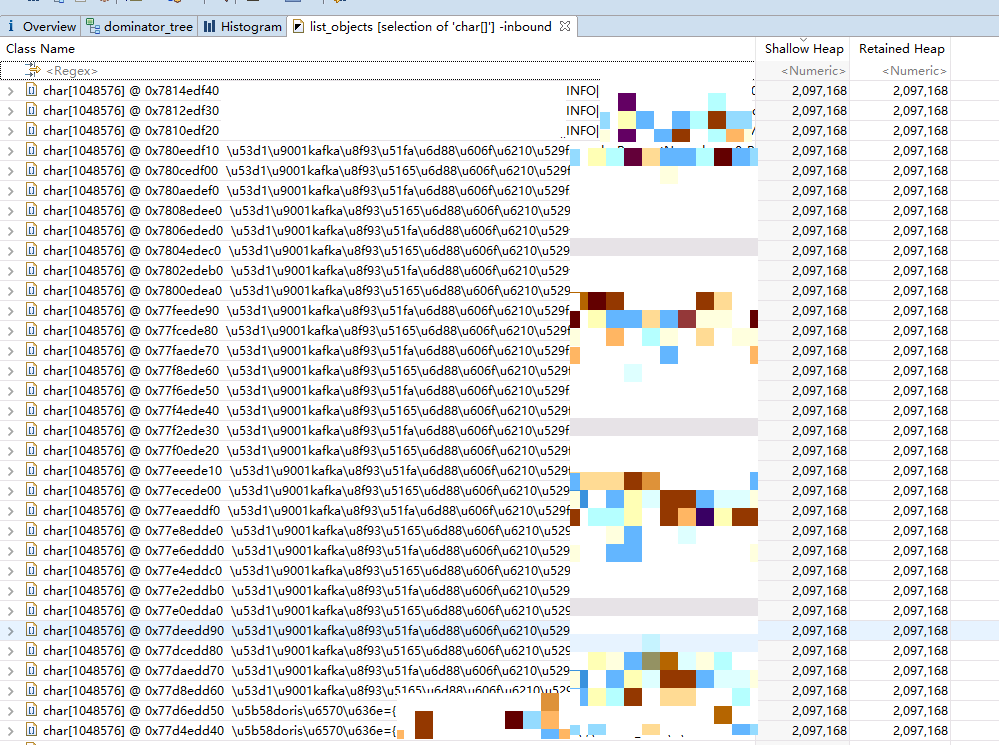This screenshot has height=745, width=999.
Task: Click the array icon of row 0x77daedd70
Action: coord(31,670)
